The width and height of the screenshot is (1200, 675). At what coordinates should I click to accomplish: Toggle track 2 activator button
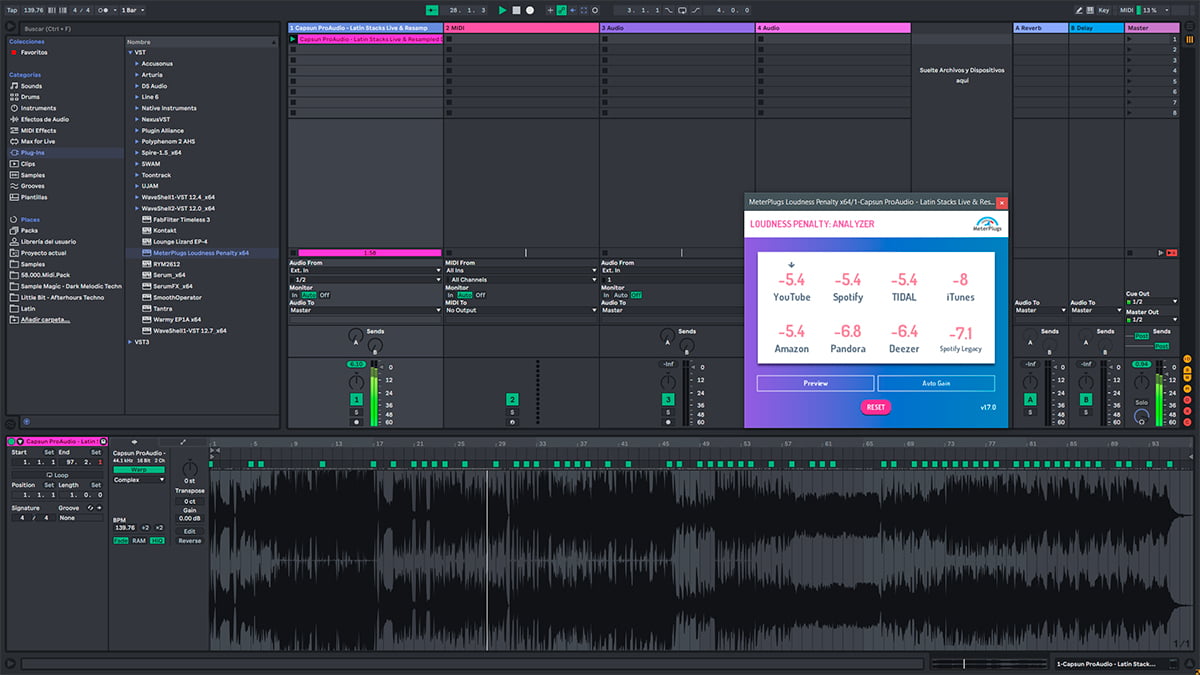click(512, 399)
